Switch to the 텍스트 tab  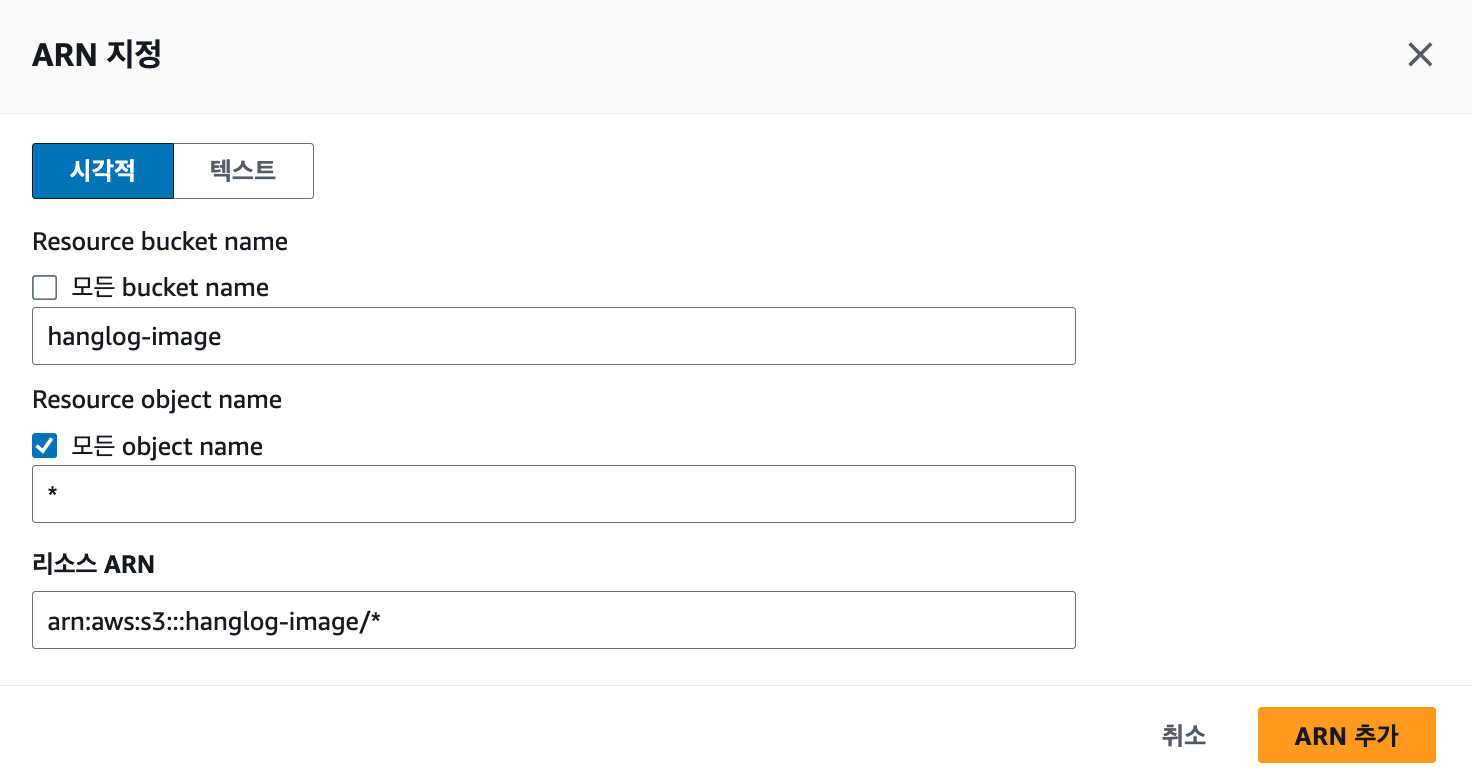243,171
